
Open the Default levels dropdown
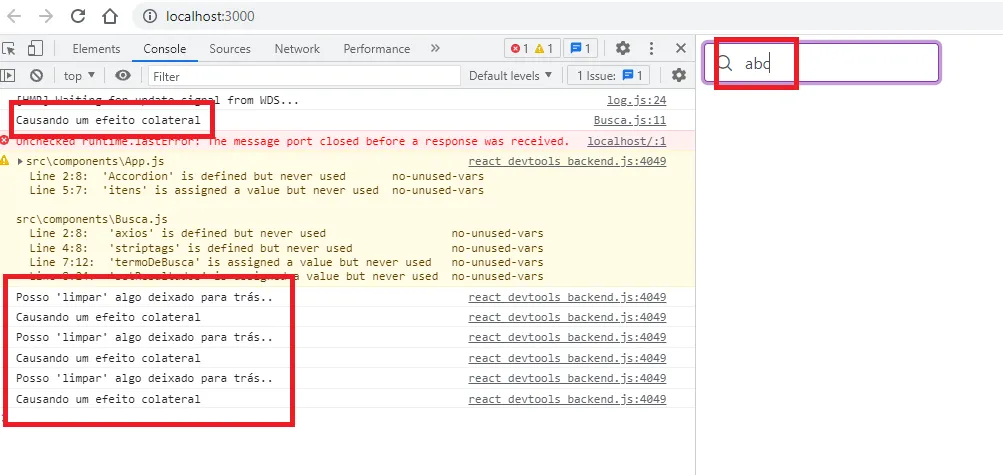pyautogui.click(x=510, y=75)
